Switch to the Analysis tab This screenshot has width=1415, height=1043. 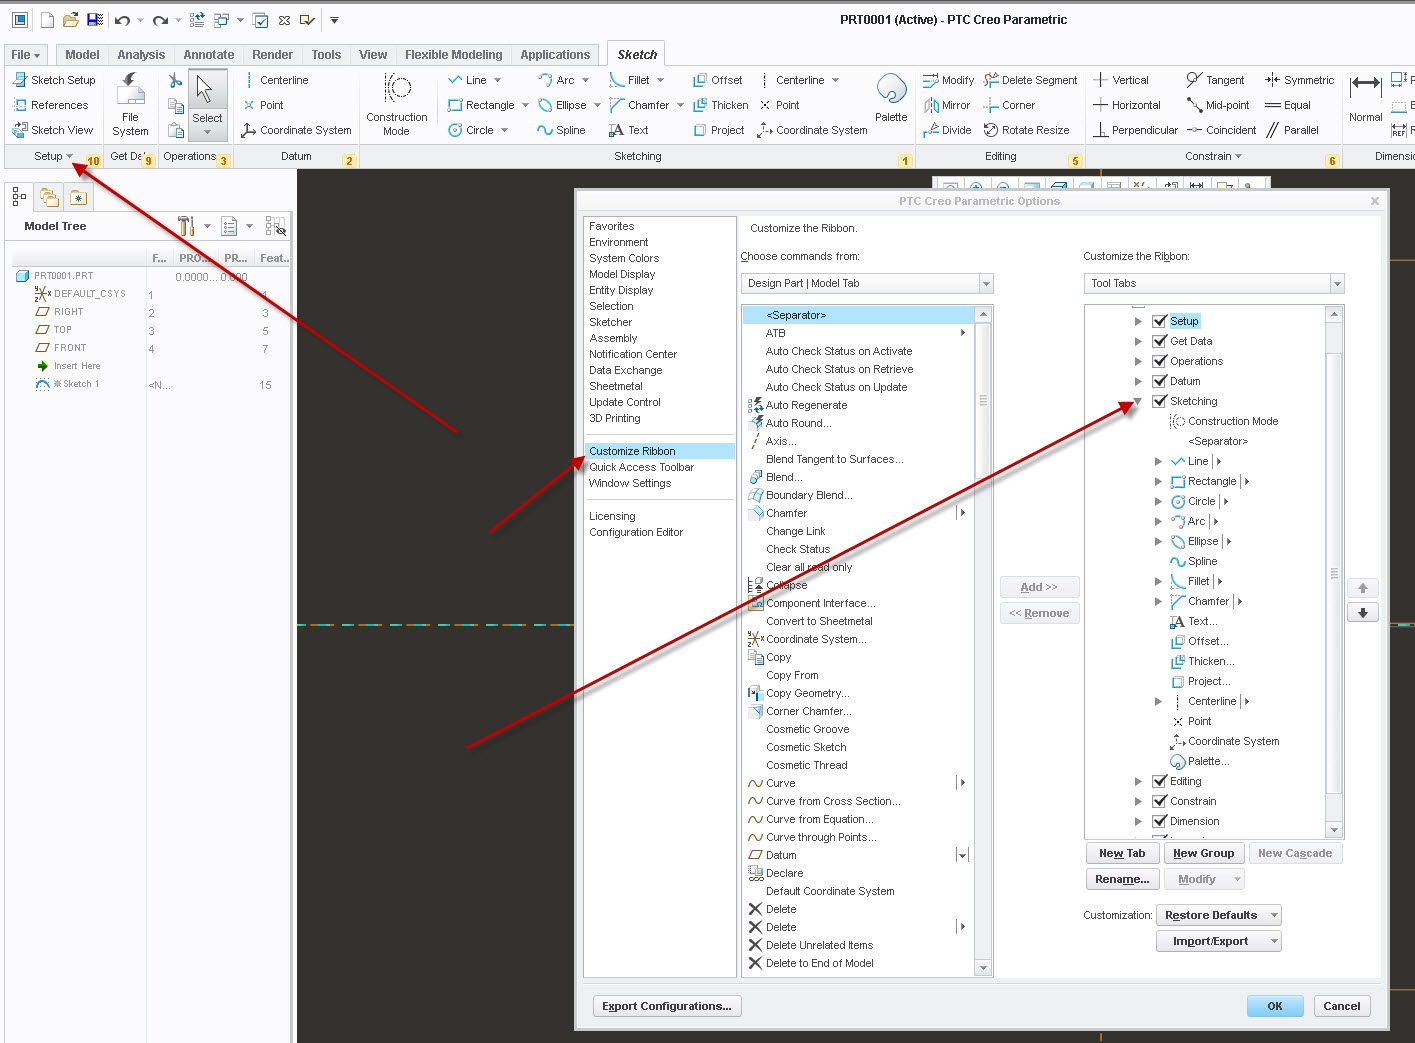pyautogui.click(x=141, y=55)
